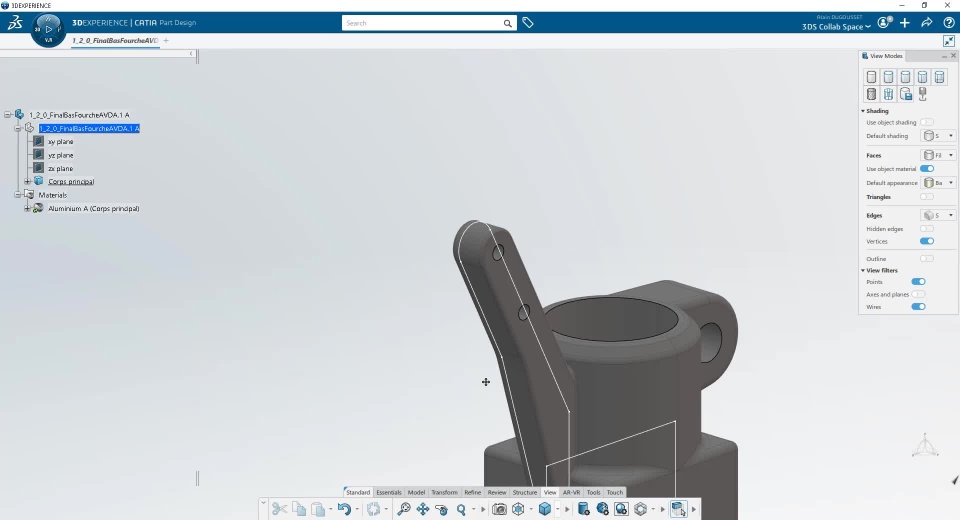Toggle the Outline switch

pos(927,258)
